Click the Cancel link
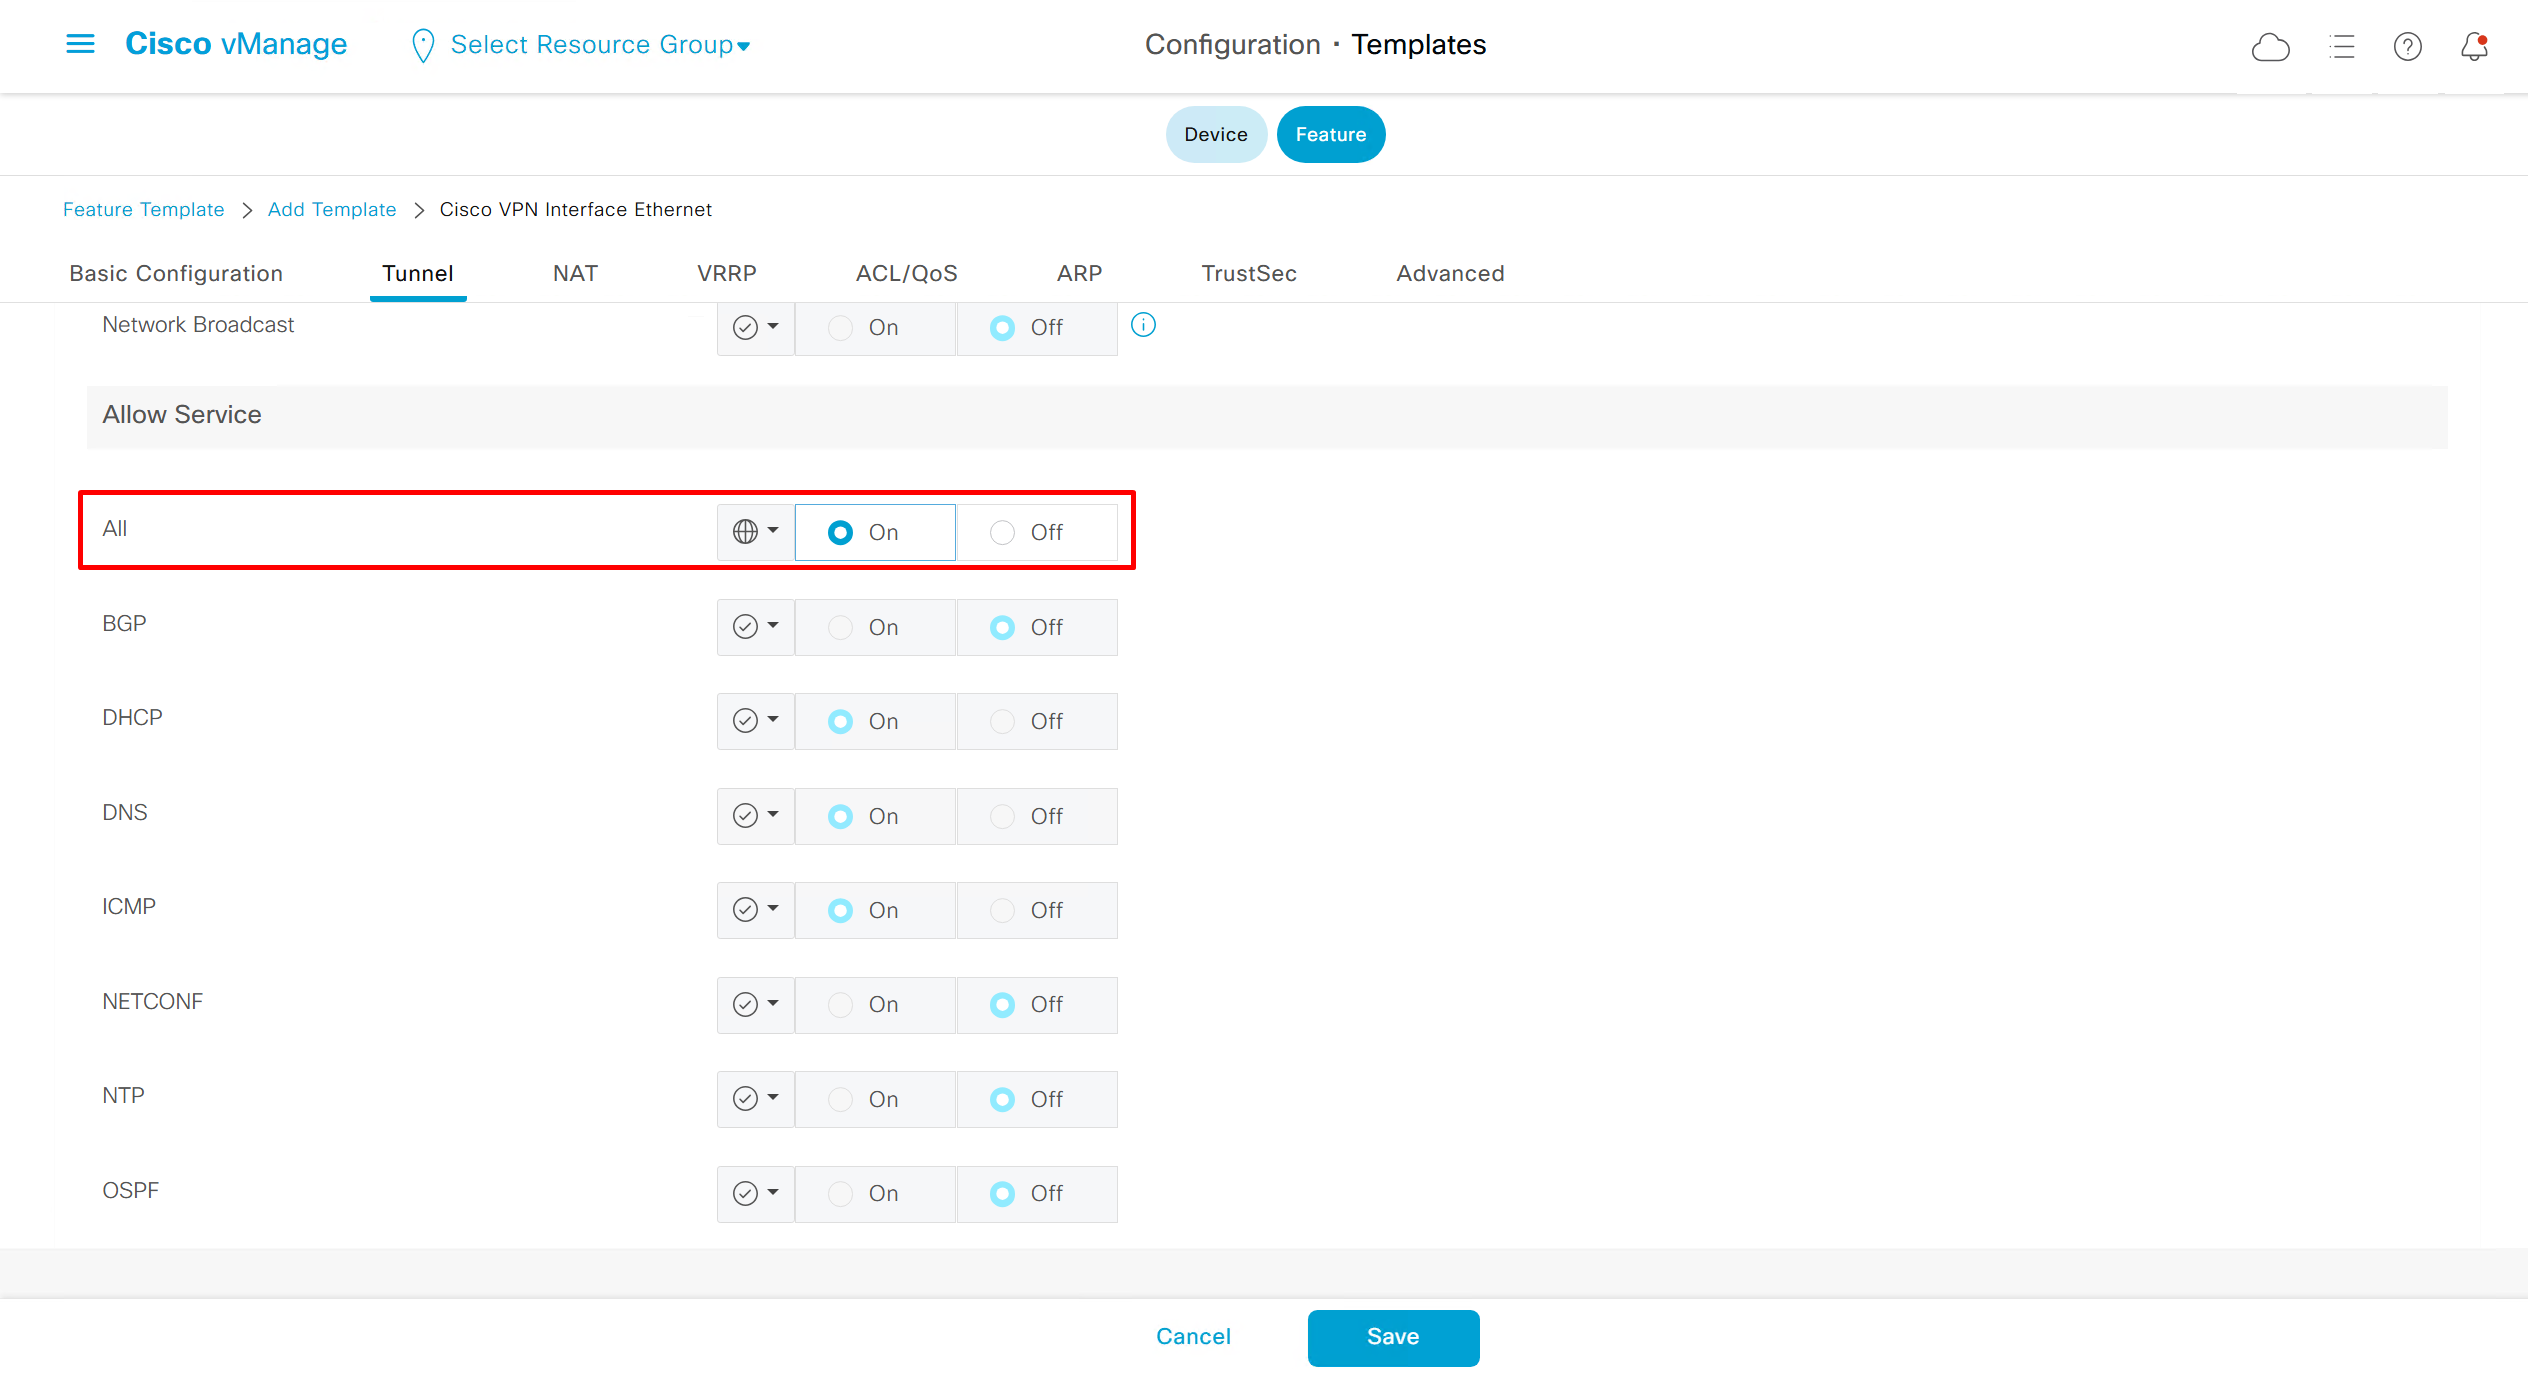2528x1377 pixels. coord(1193,1337)
